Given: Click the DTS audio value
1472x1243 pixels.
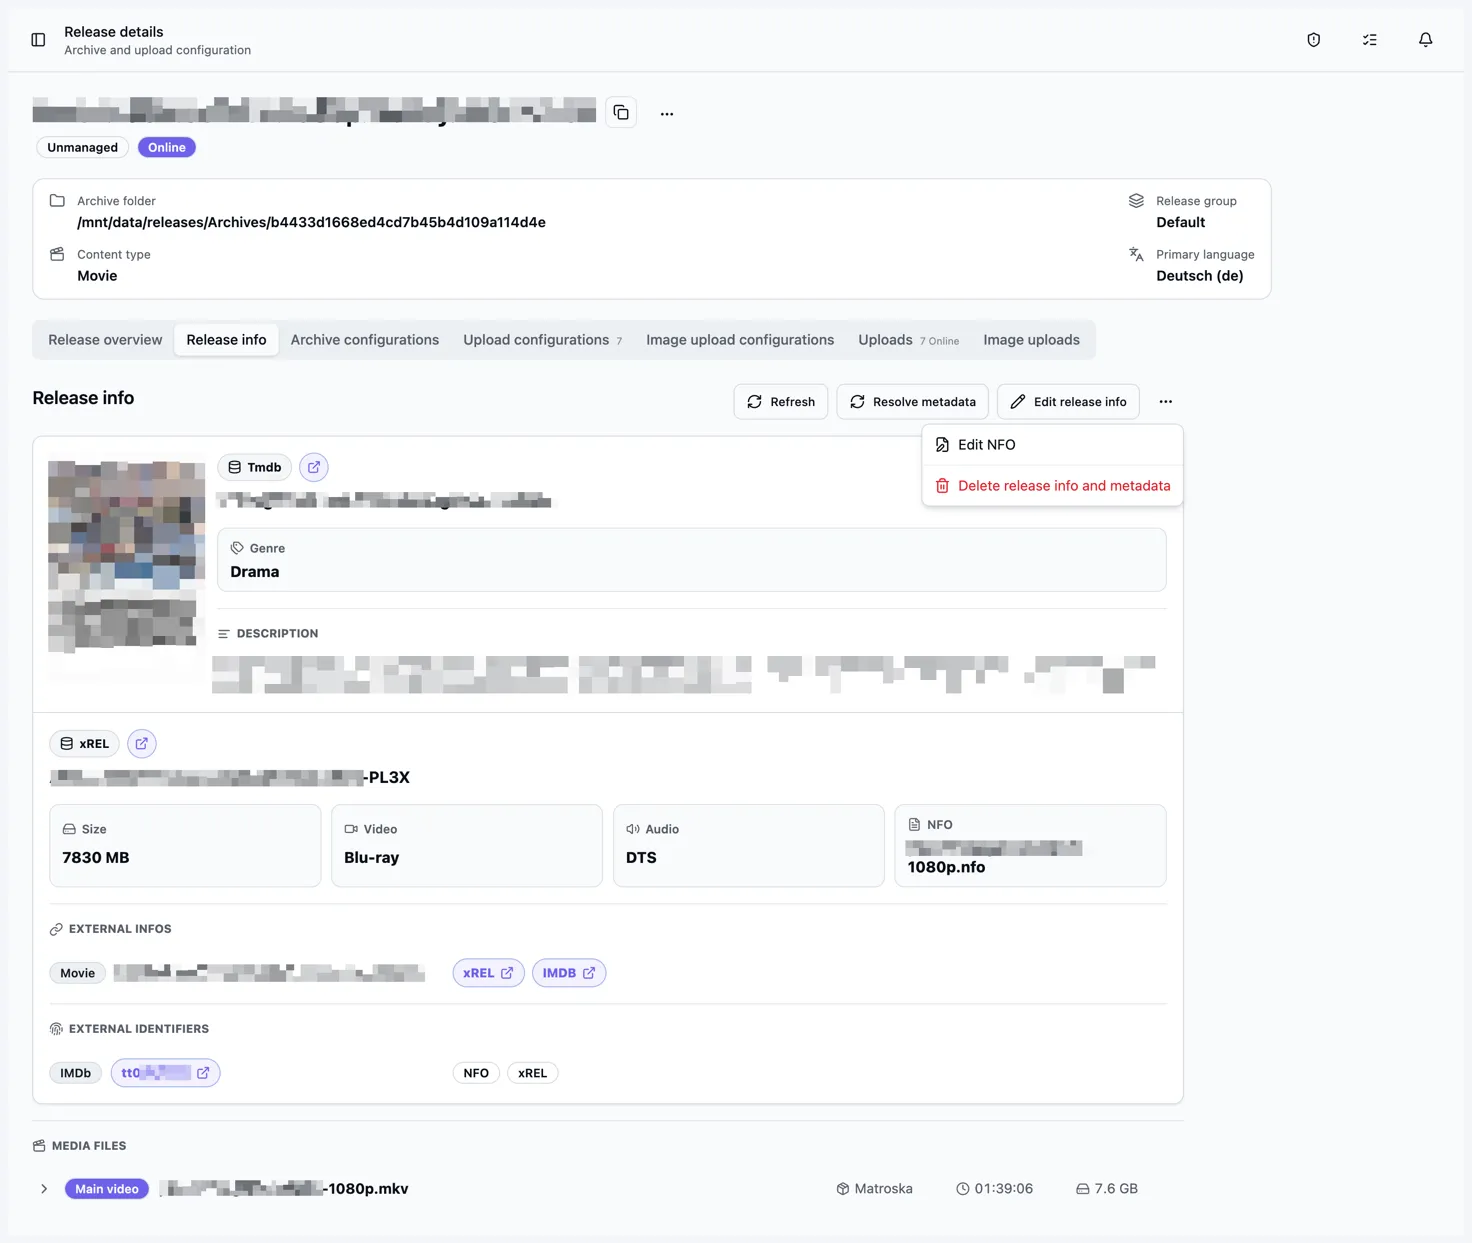Looking at the screenshot, I should 641,858.
